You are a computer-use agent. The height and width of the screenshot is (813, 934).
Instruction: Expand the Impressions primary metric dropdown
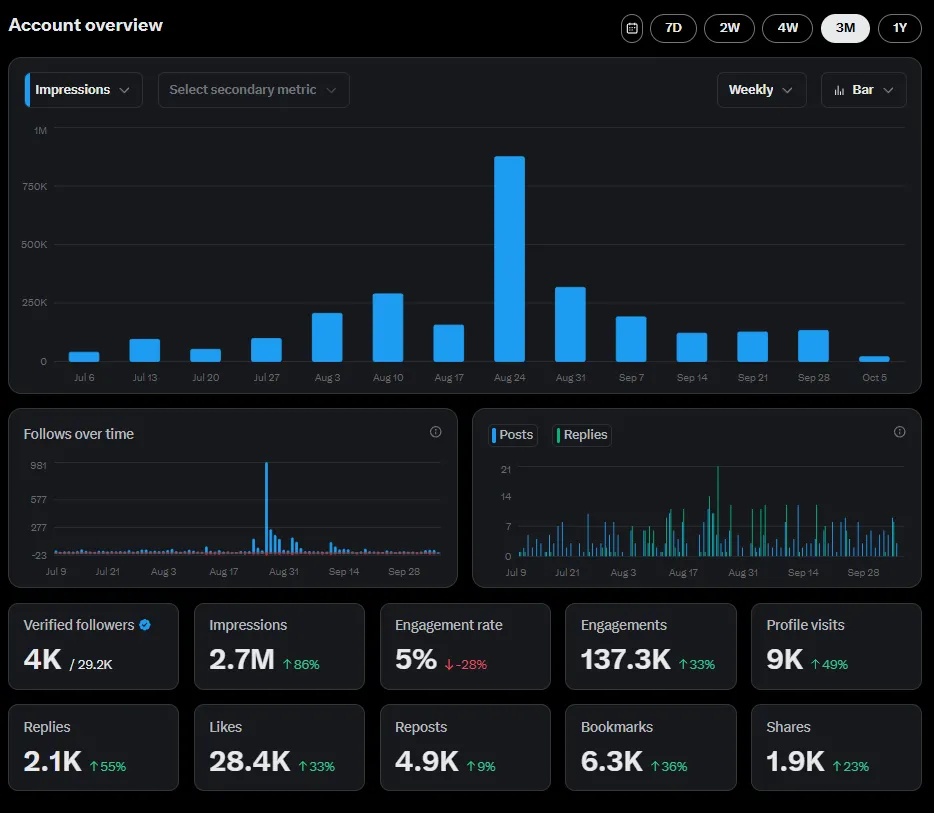(84, 90)
